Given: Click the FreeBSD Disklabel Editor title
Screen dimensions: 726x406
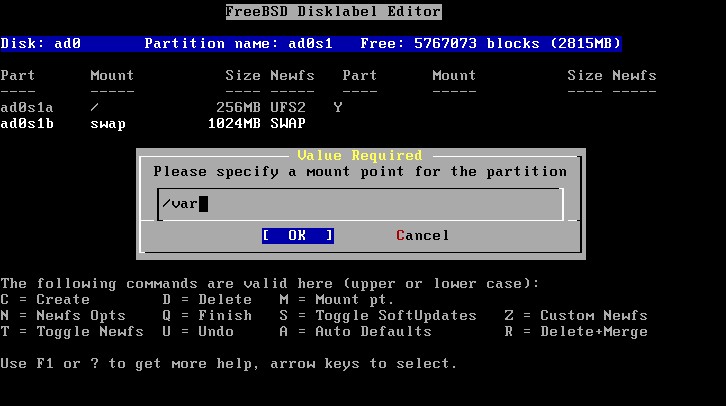Looking at the screenshot, I should [333, 12].
